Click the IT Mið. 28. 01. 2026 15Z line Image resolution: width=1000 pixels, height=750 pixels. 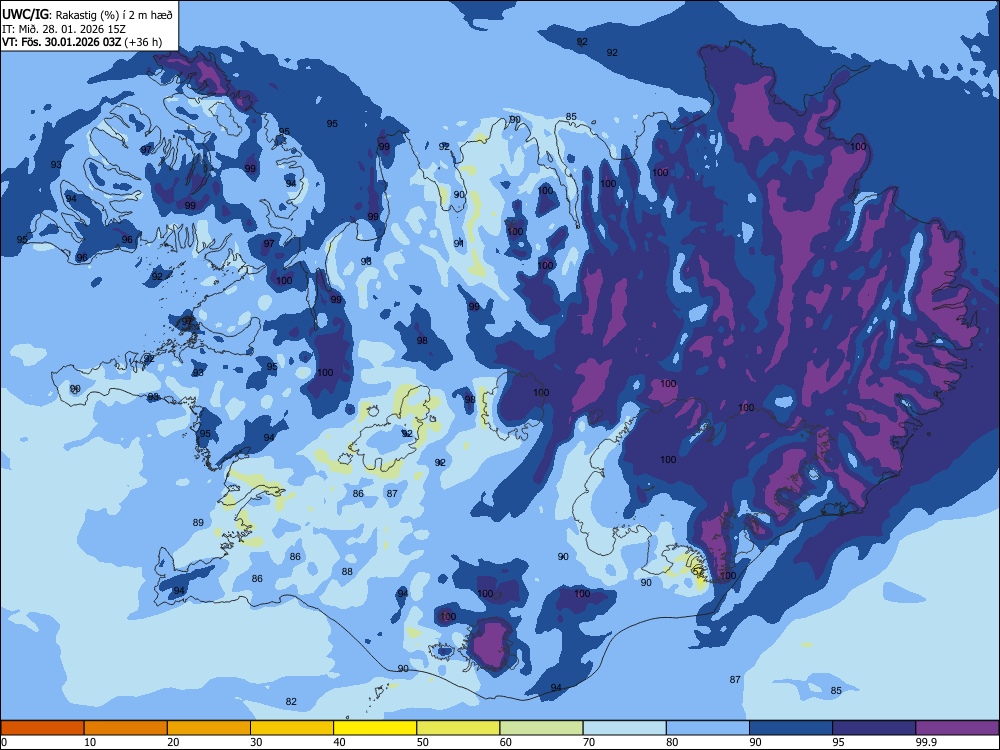pyautogui.click(x=64, y=29)
